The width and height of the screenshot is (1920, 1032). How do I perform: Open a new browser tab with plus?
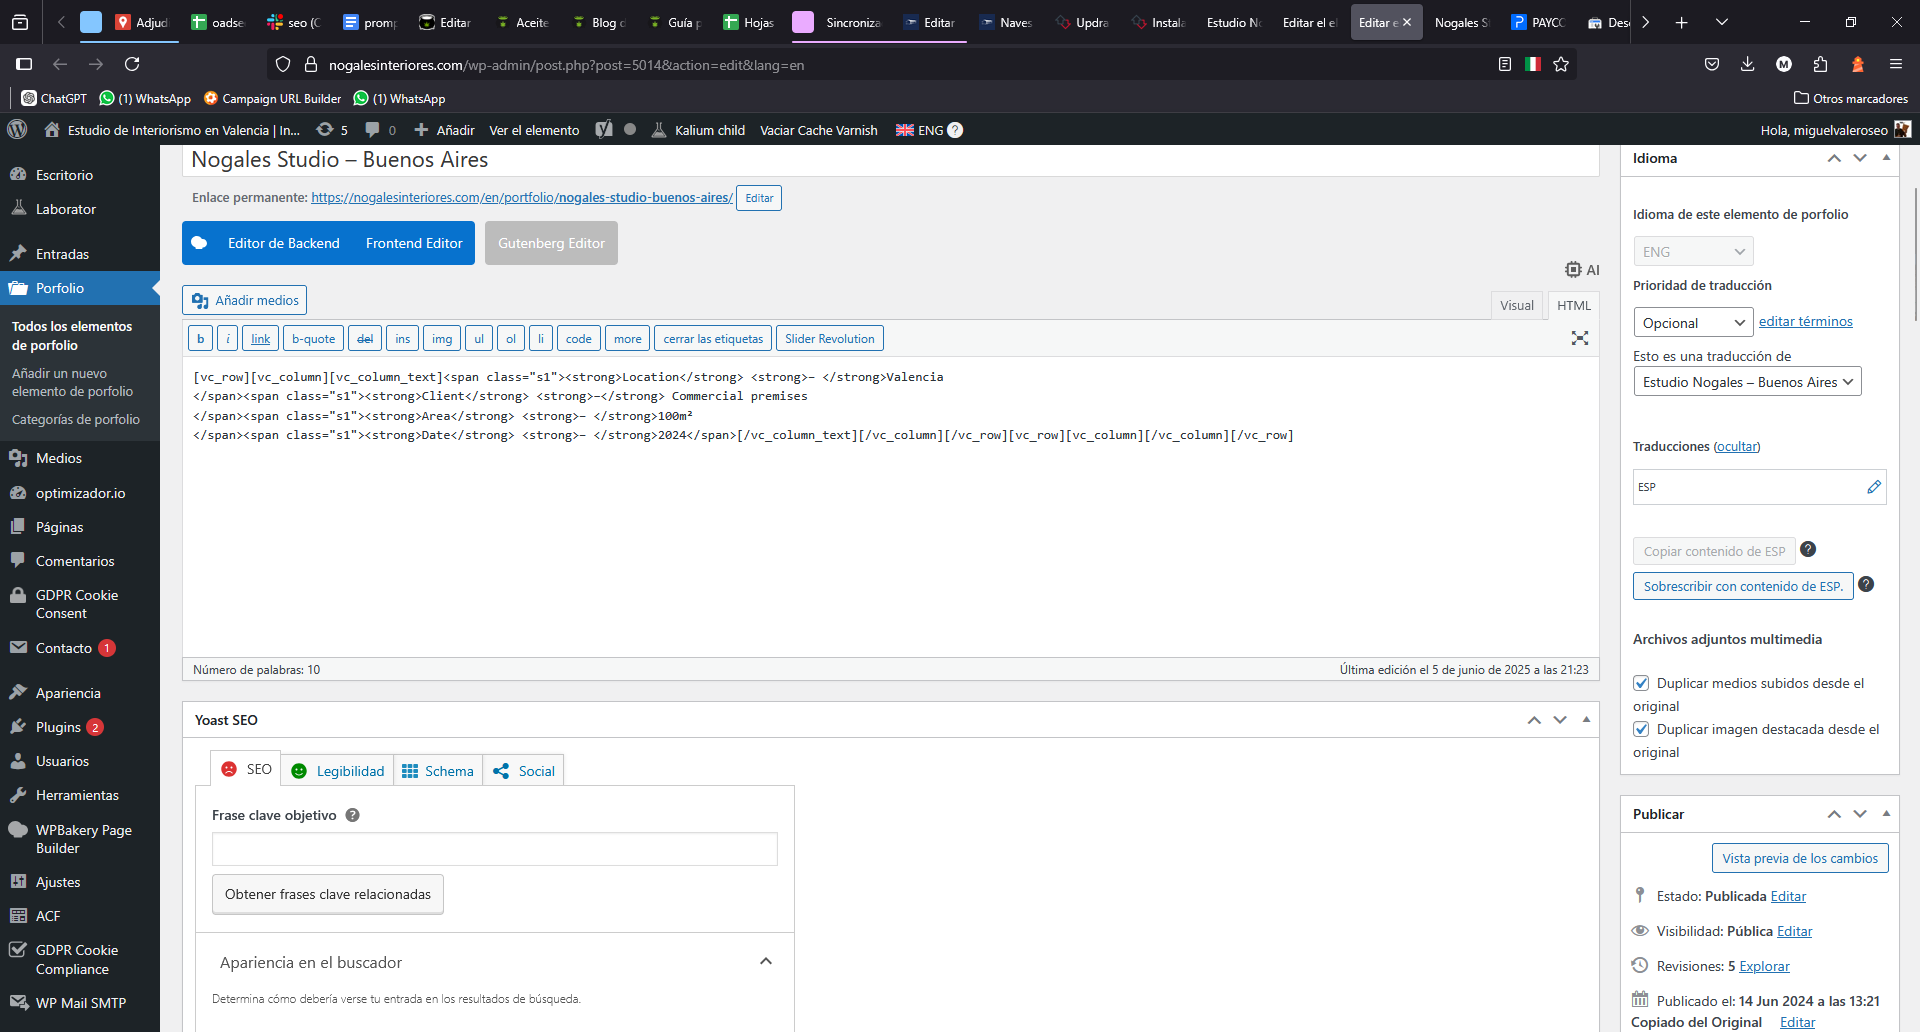pos(1681,22)
